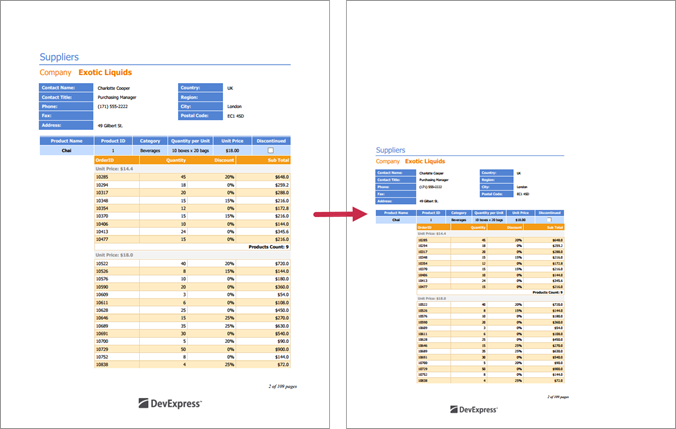Select the $648.0 sub total on left page
This screenshot has height=429, width=676.
[x=282, y=177]
